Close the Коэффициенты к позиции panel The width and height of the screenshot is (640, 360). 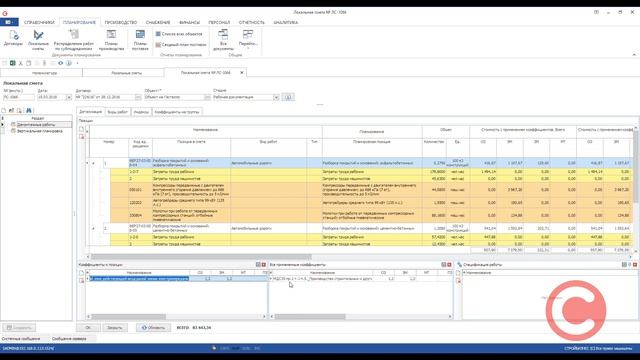tap(264, 265)
